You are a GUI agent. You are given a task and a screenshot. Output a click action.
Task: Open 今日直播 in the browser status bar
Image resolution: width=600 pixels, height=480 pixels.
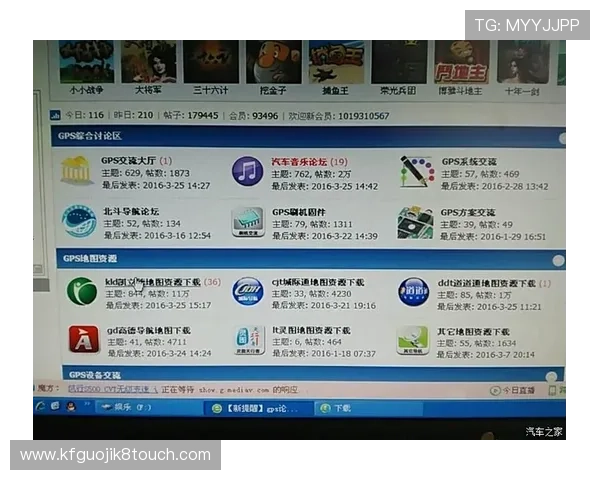pyautogui.click(x=513, y=390)
